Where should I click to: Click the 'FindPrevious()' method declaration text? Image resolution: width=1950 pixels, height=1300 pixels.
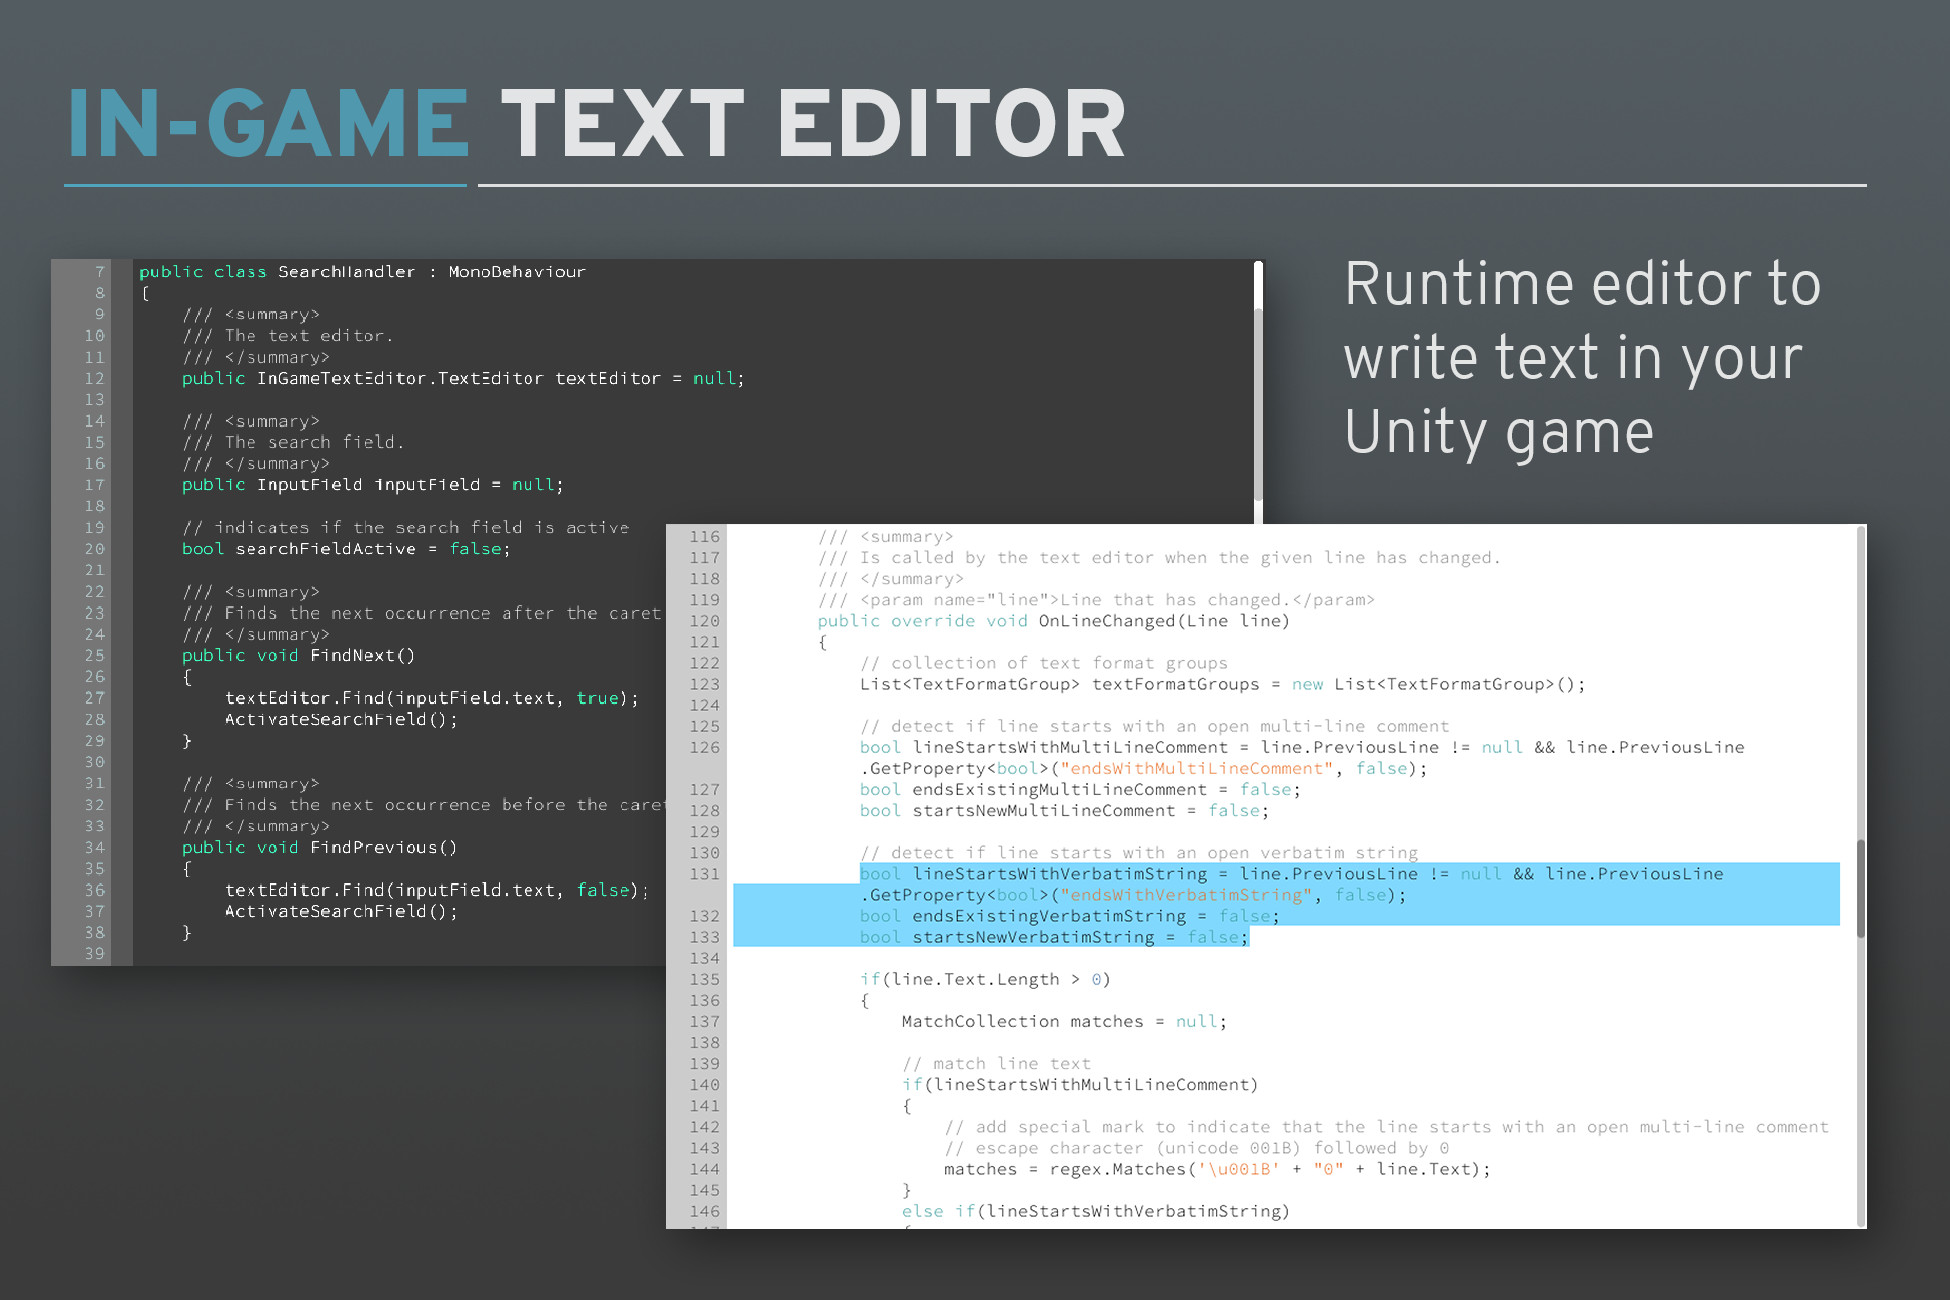point(382,848)
